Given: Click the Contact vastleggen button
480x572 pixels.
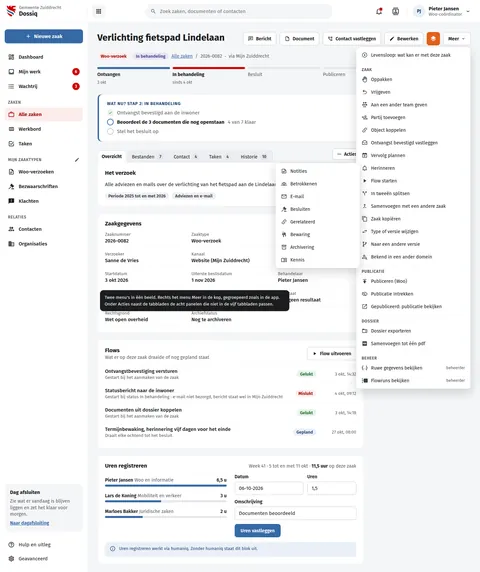Looking at the screenshot, I should pos(352,38).
